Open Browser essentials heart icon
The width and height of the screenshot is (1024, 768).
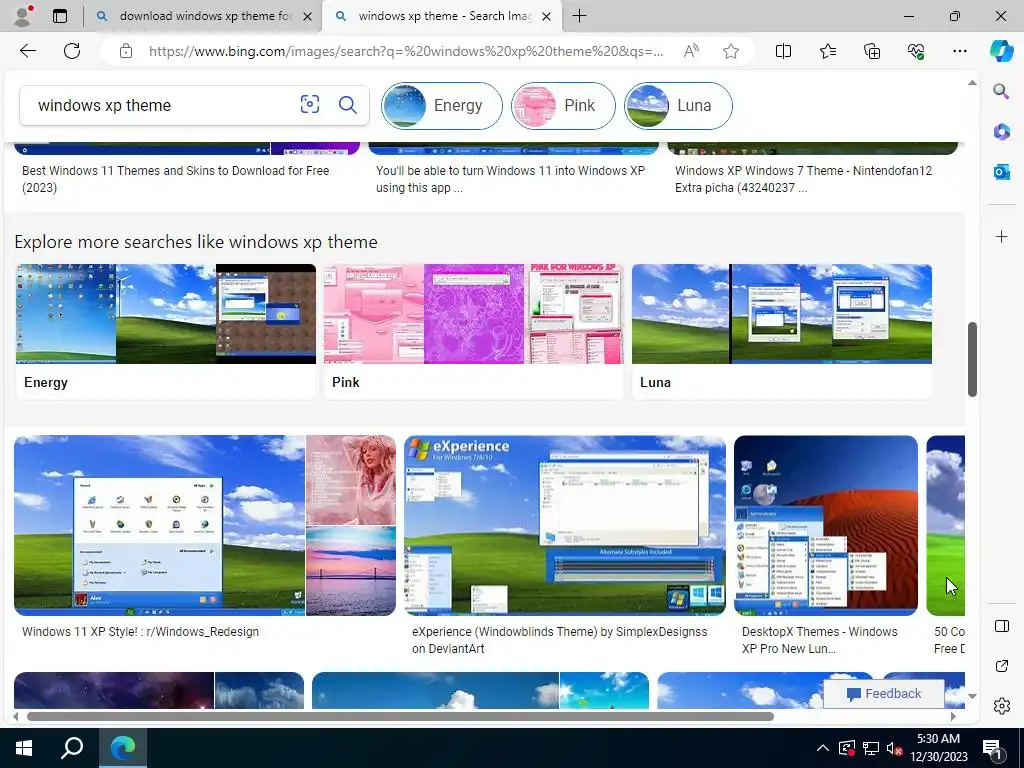click(916, 51)
